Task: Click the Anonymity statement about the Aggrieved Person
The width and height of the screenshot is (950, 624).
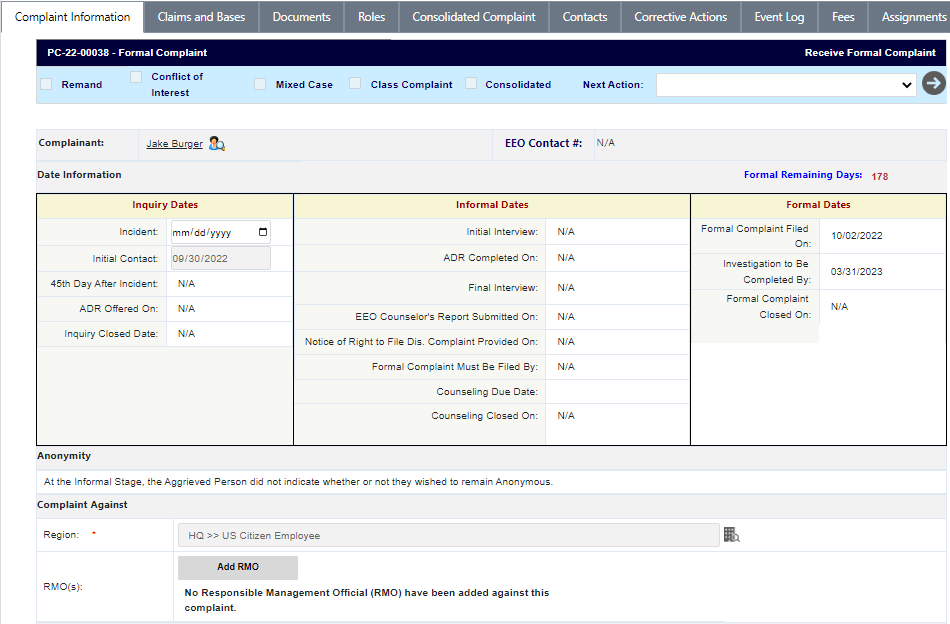Action: 298,482
